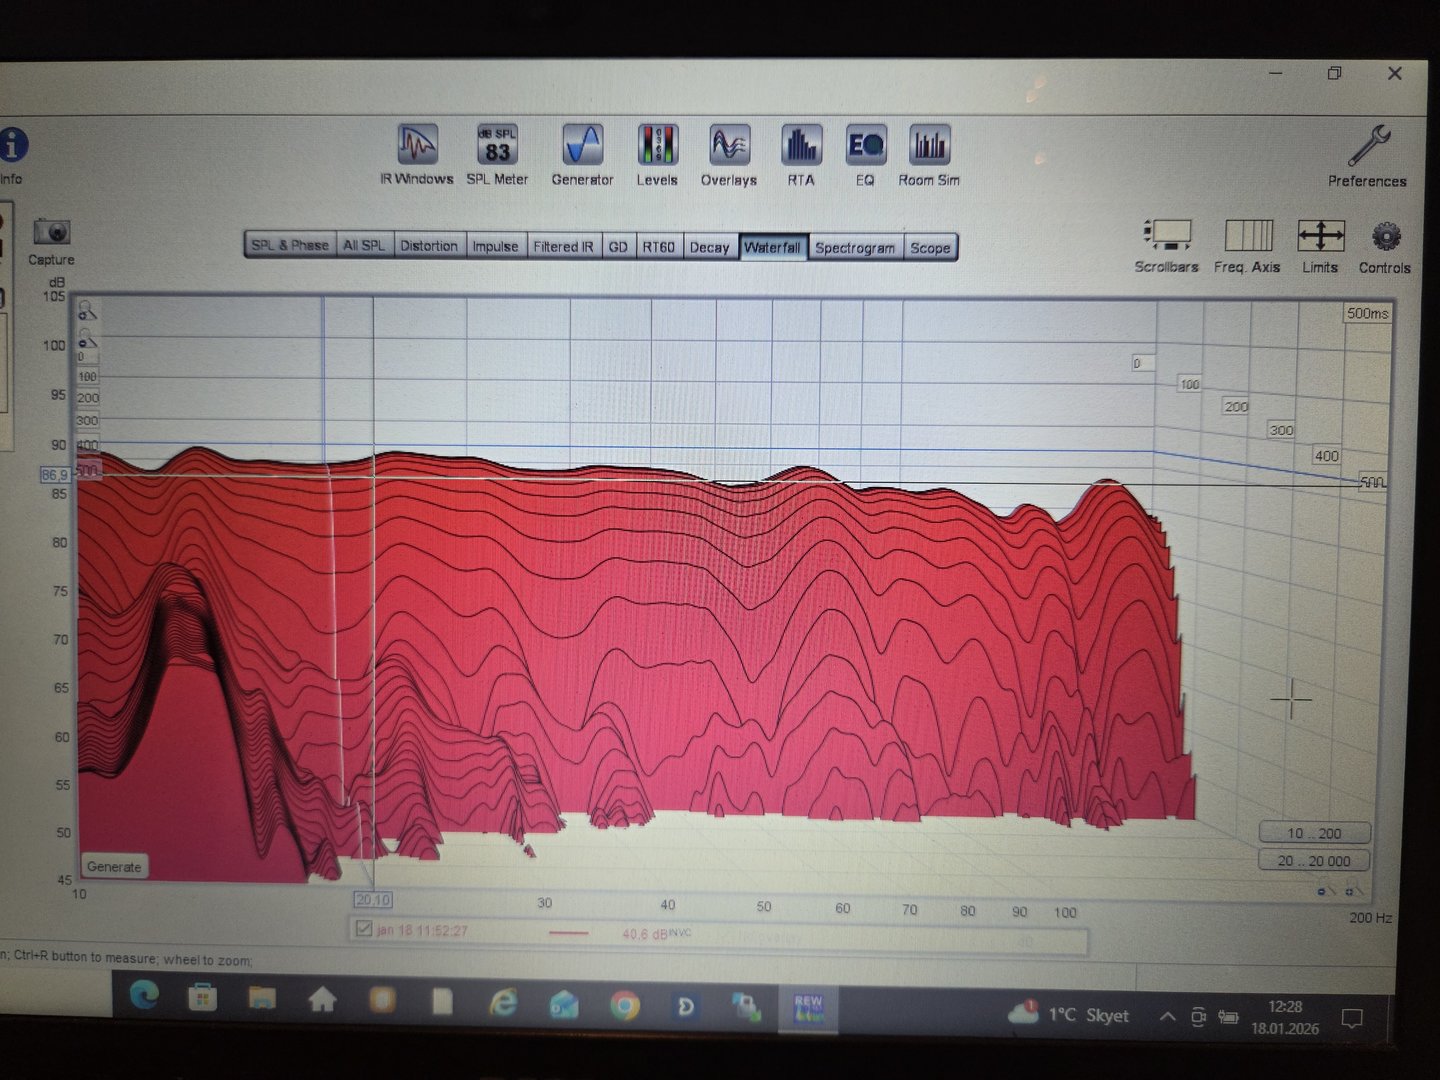Switch to the SPL & Phase tab
1440x1080 pixels.
pos(290,245)
